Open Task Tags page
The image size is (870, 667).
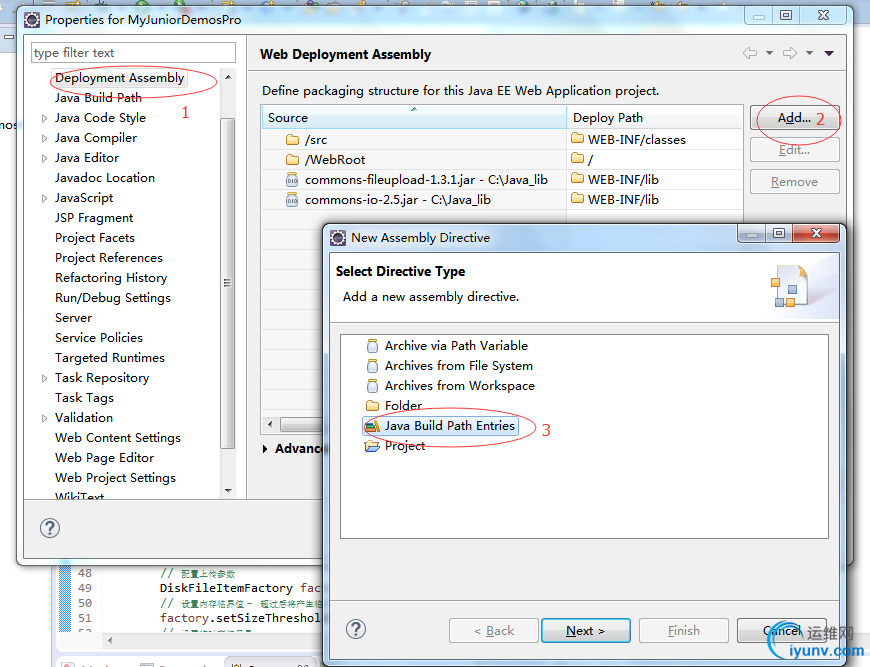tap(84, 397)
